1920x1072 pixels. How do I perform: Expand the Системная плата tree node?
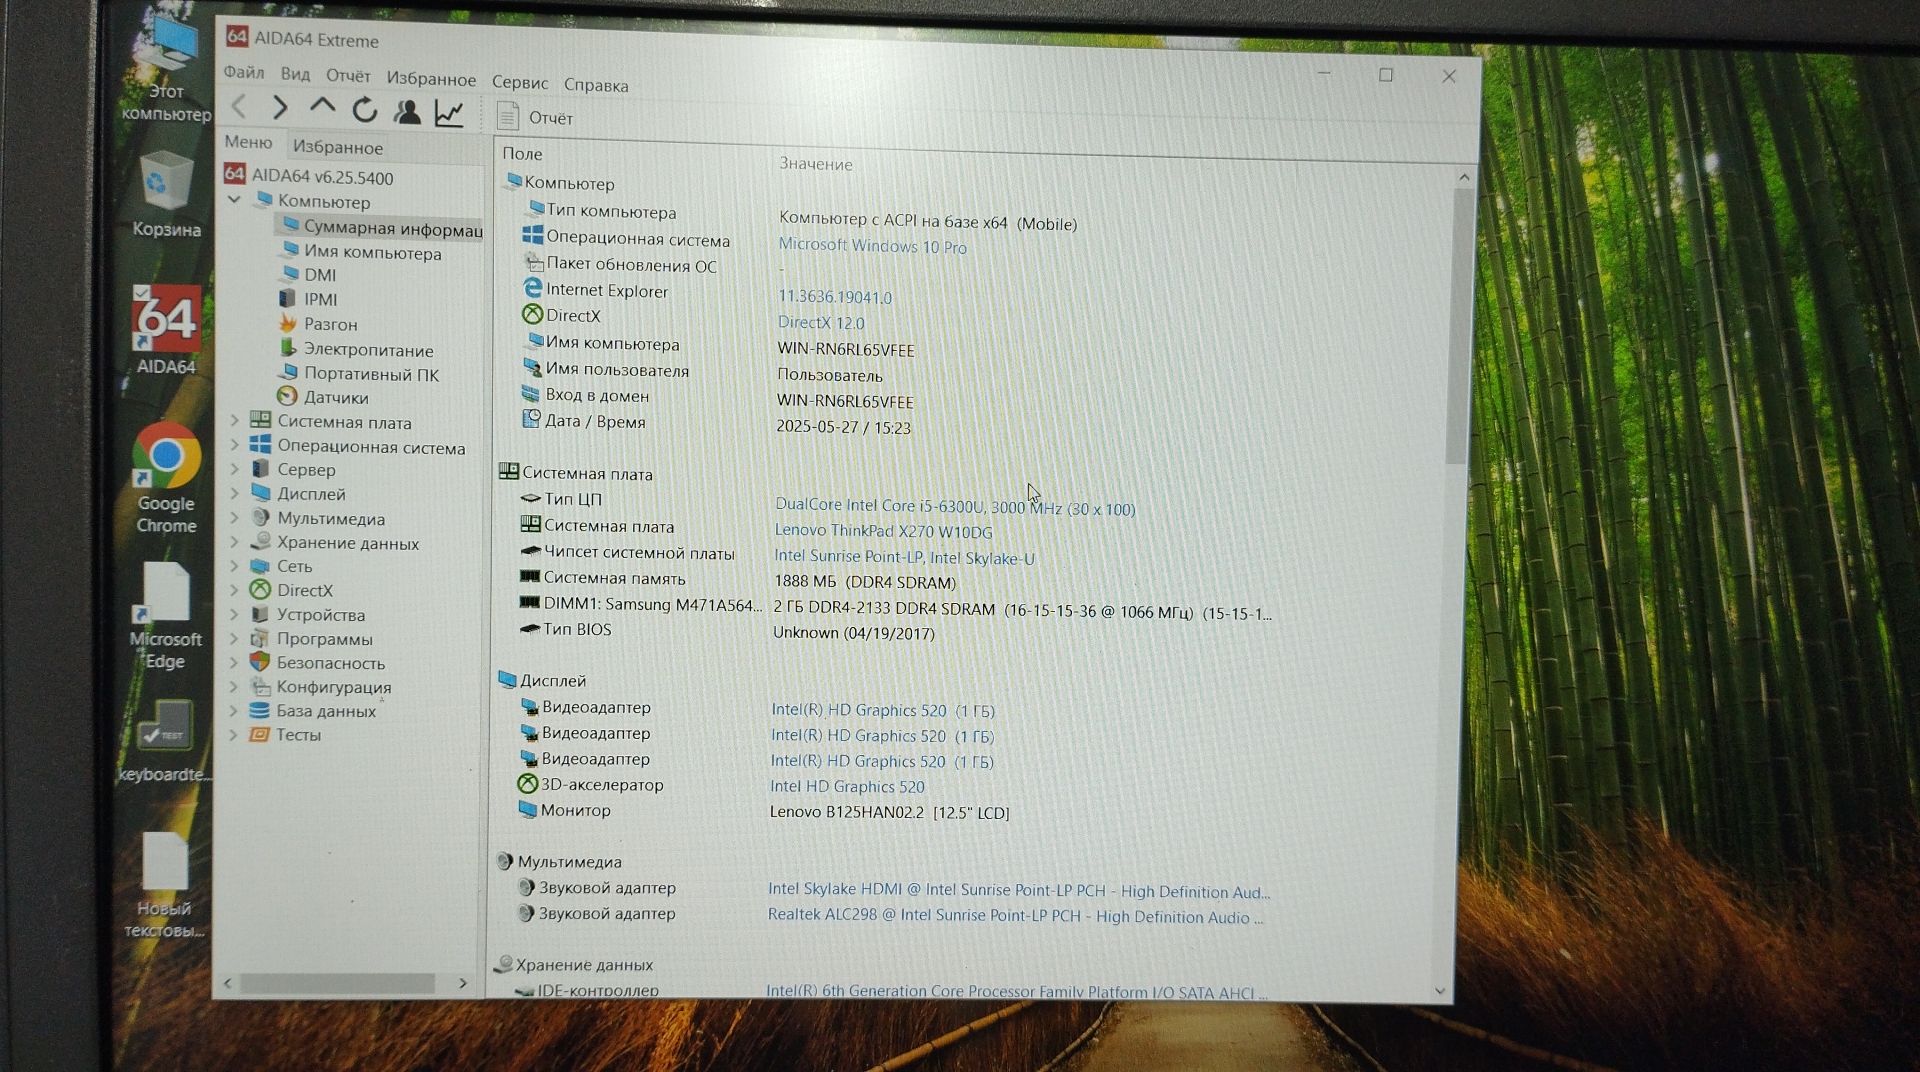pos(234,421)
